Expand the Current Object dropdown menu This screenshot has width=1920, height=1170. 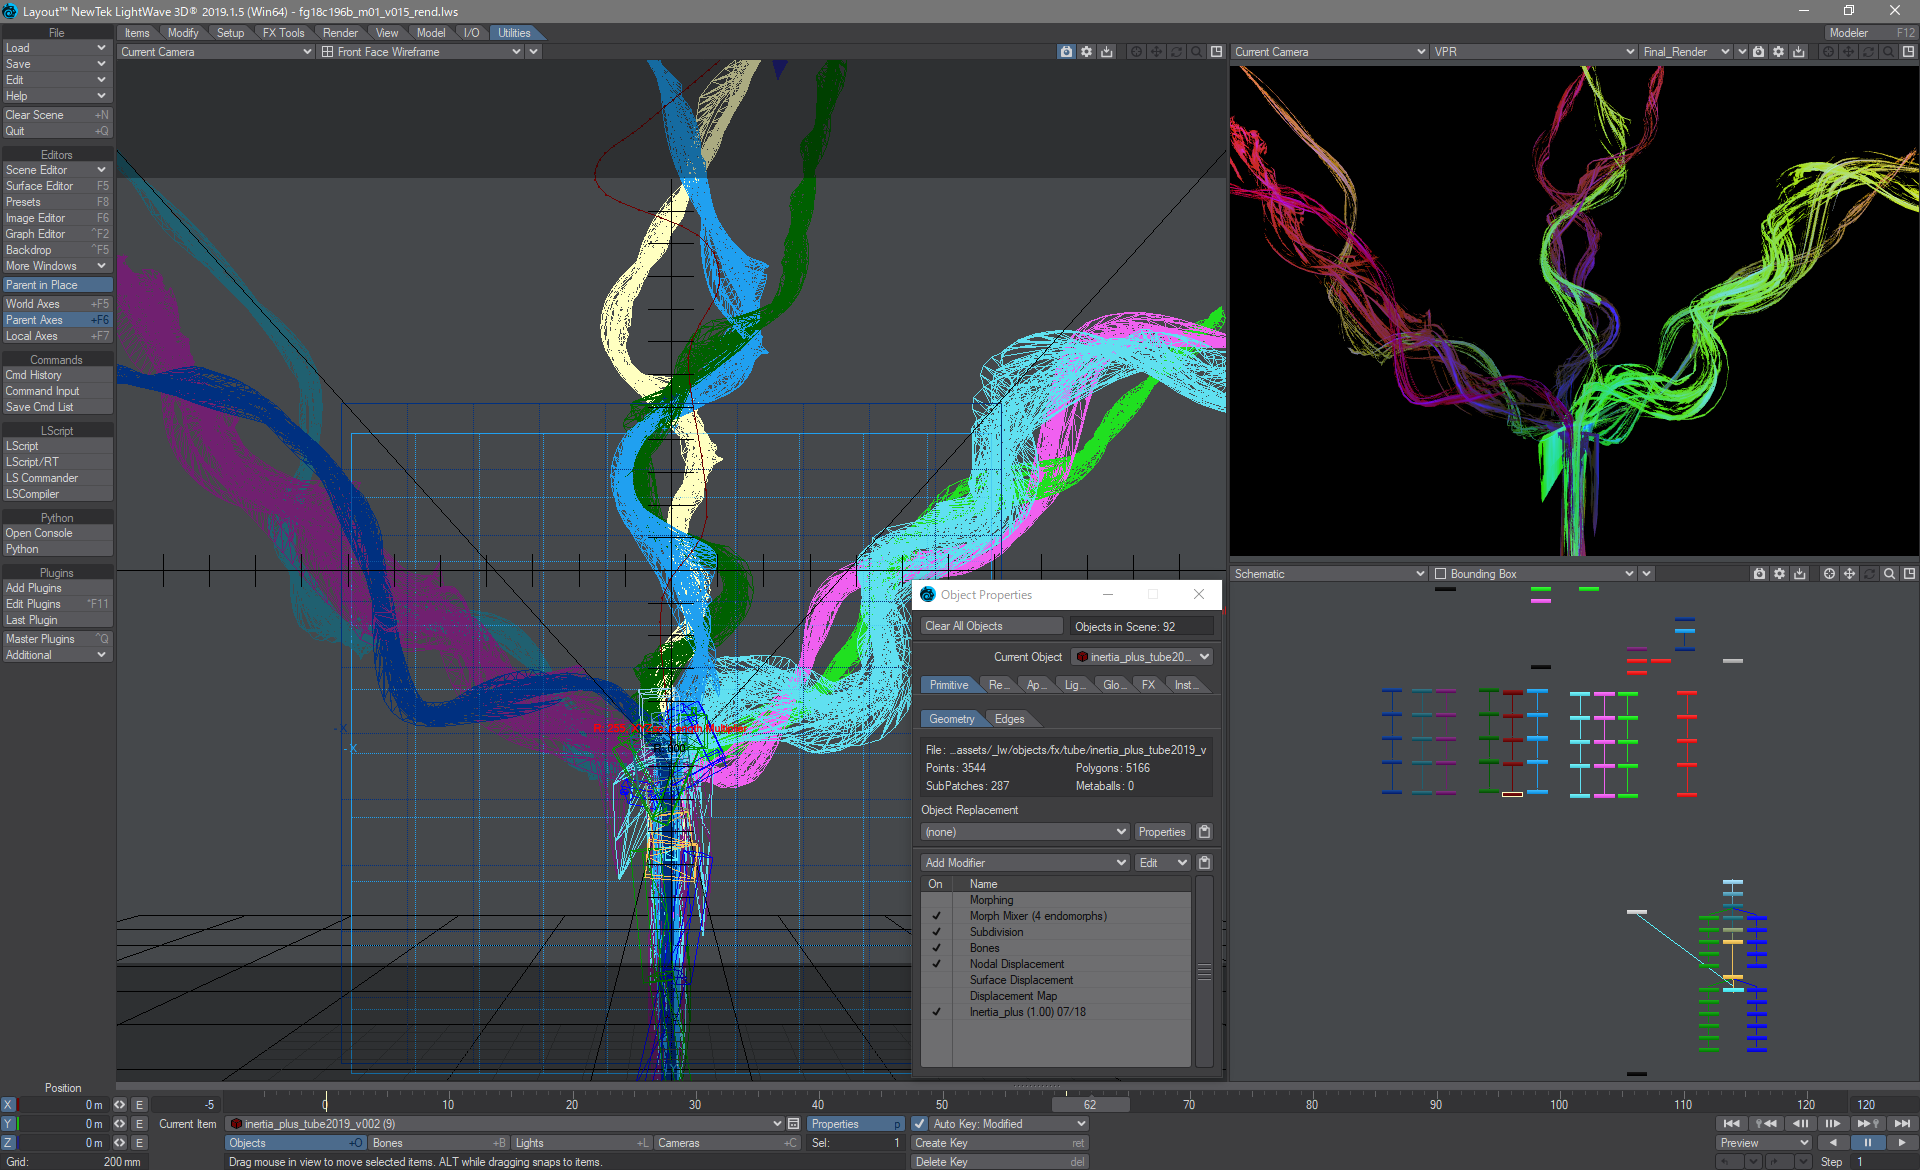1201,656
